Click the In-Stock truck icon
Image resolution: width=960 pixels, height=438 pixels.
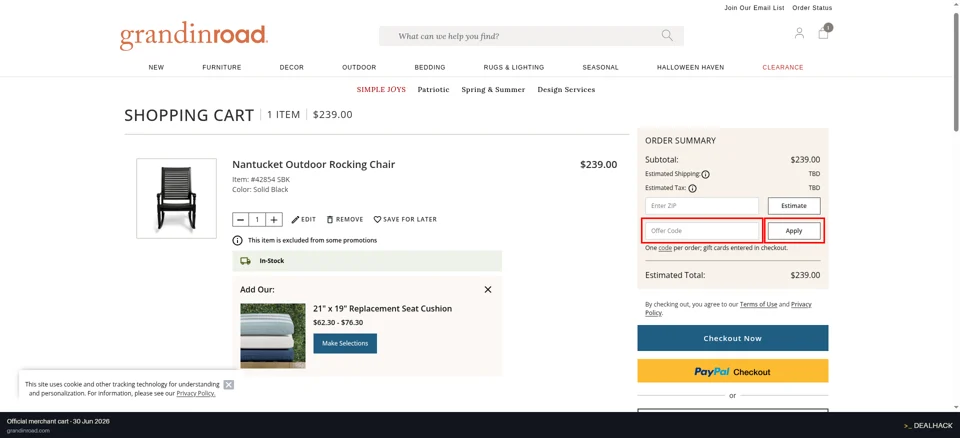point(246,261)
